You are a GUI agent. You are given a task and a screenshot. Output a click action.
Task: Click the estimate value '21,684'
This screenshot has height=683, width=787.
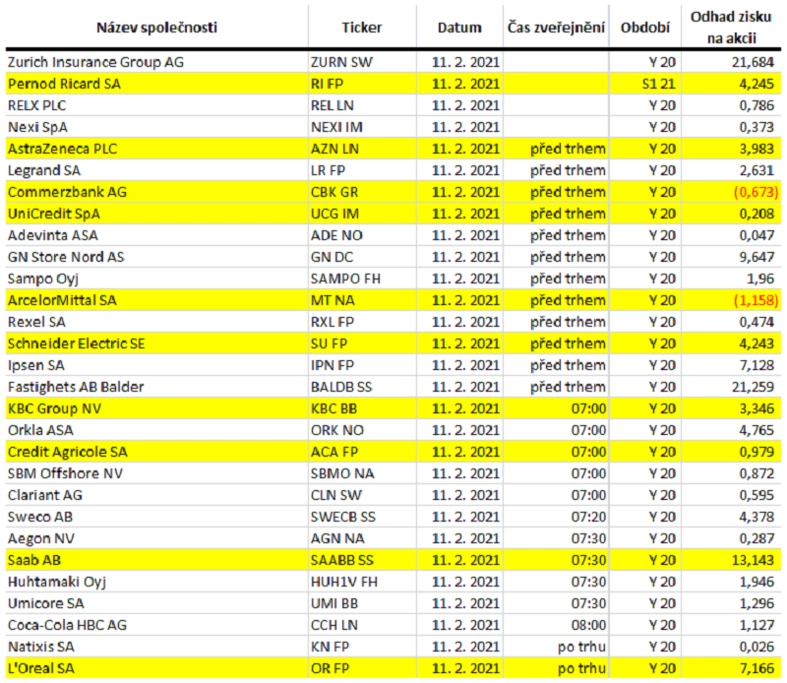752,62
